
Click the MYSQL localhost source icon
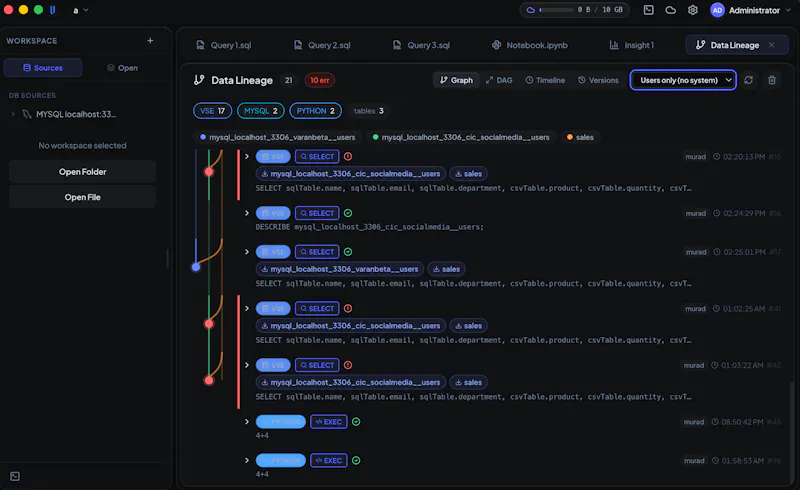tap(27, 114)
